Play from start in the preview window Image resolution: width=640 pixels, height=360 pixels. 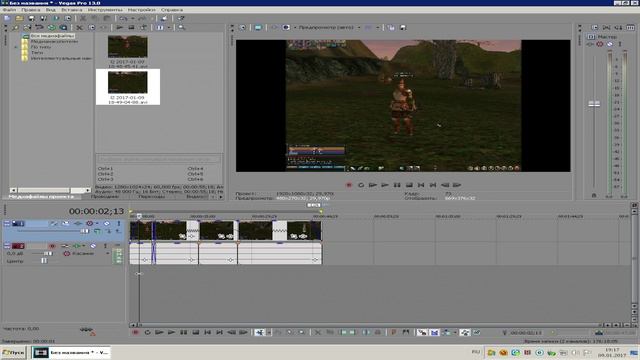(x=373, y=185)
